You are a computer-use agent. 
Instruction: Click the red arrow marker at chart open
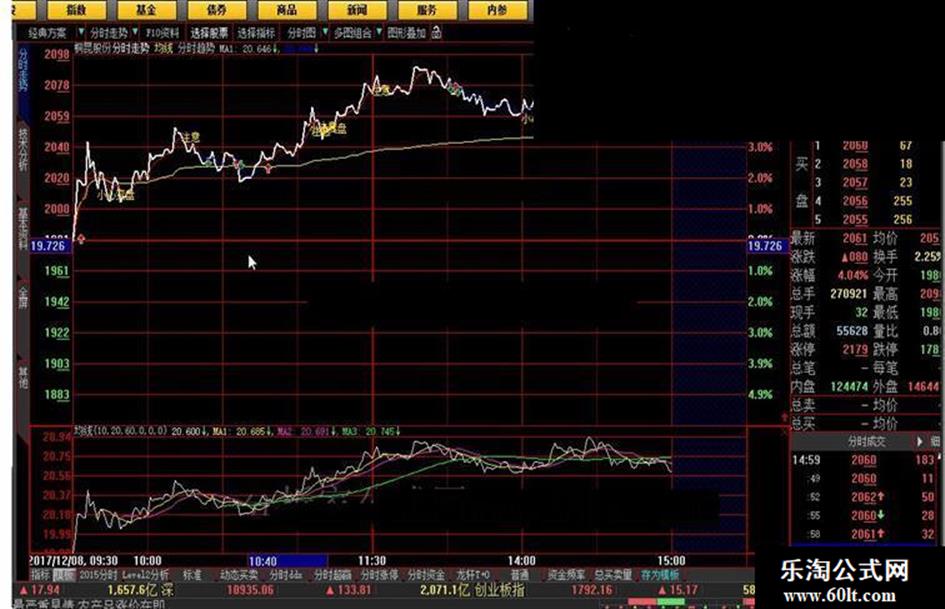[81, 239]
